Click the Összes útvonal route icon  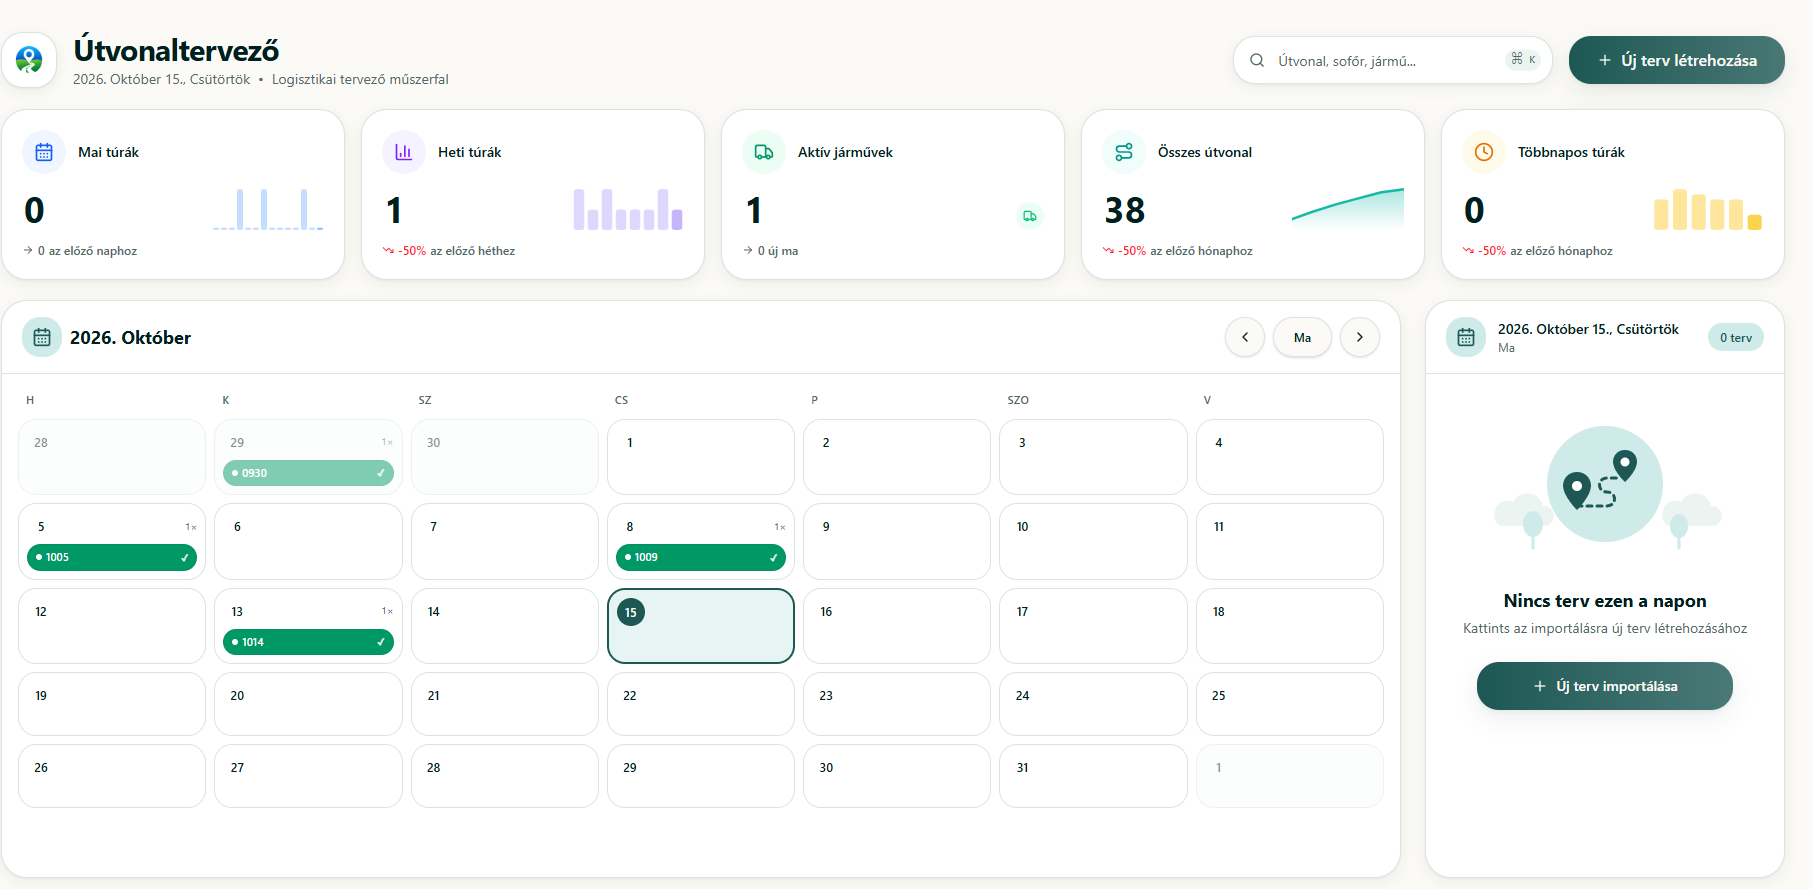[1124, 152]
